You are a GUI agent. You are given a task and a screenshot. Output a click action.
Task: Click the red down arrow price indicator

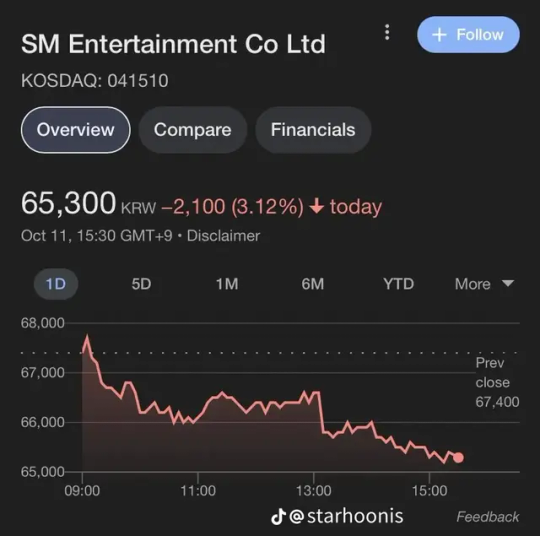coord(316,206)
